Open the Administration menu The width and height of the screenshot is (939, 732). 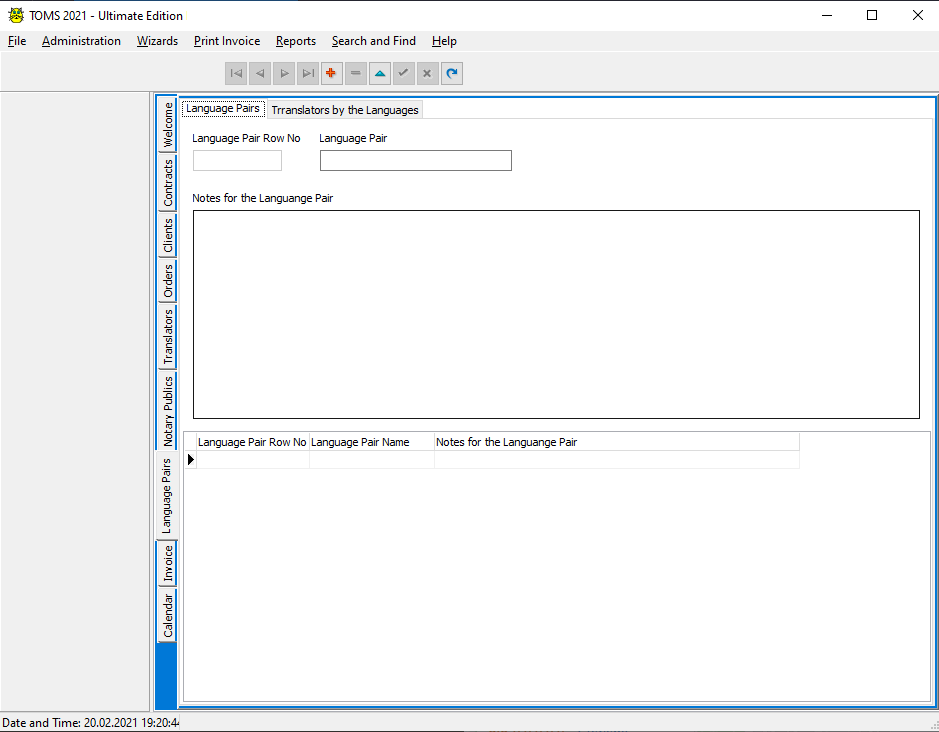pyautogui.click(x=81, y=41)
